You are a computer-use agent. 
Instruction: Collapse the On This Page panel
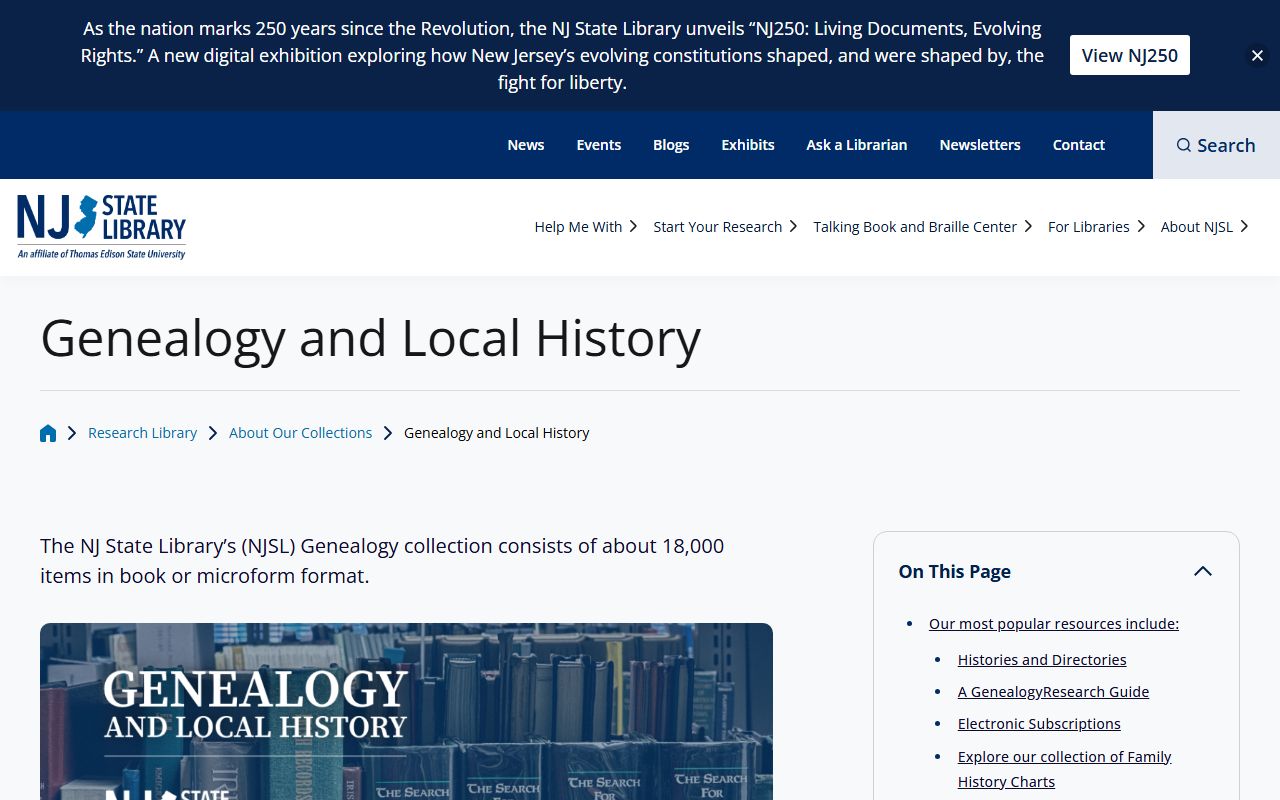coord(1203,572)
